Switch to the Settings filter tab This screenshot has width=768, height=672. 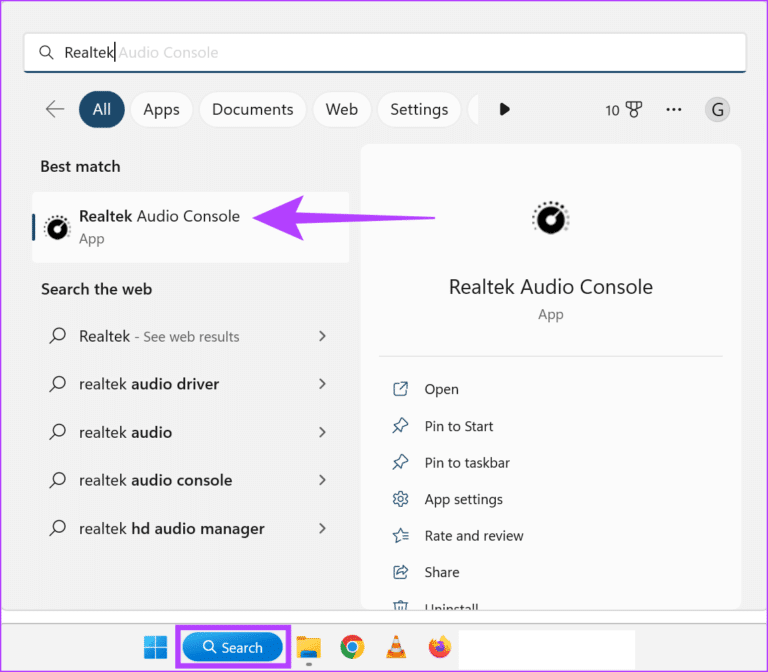[x=419, y=109]
